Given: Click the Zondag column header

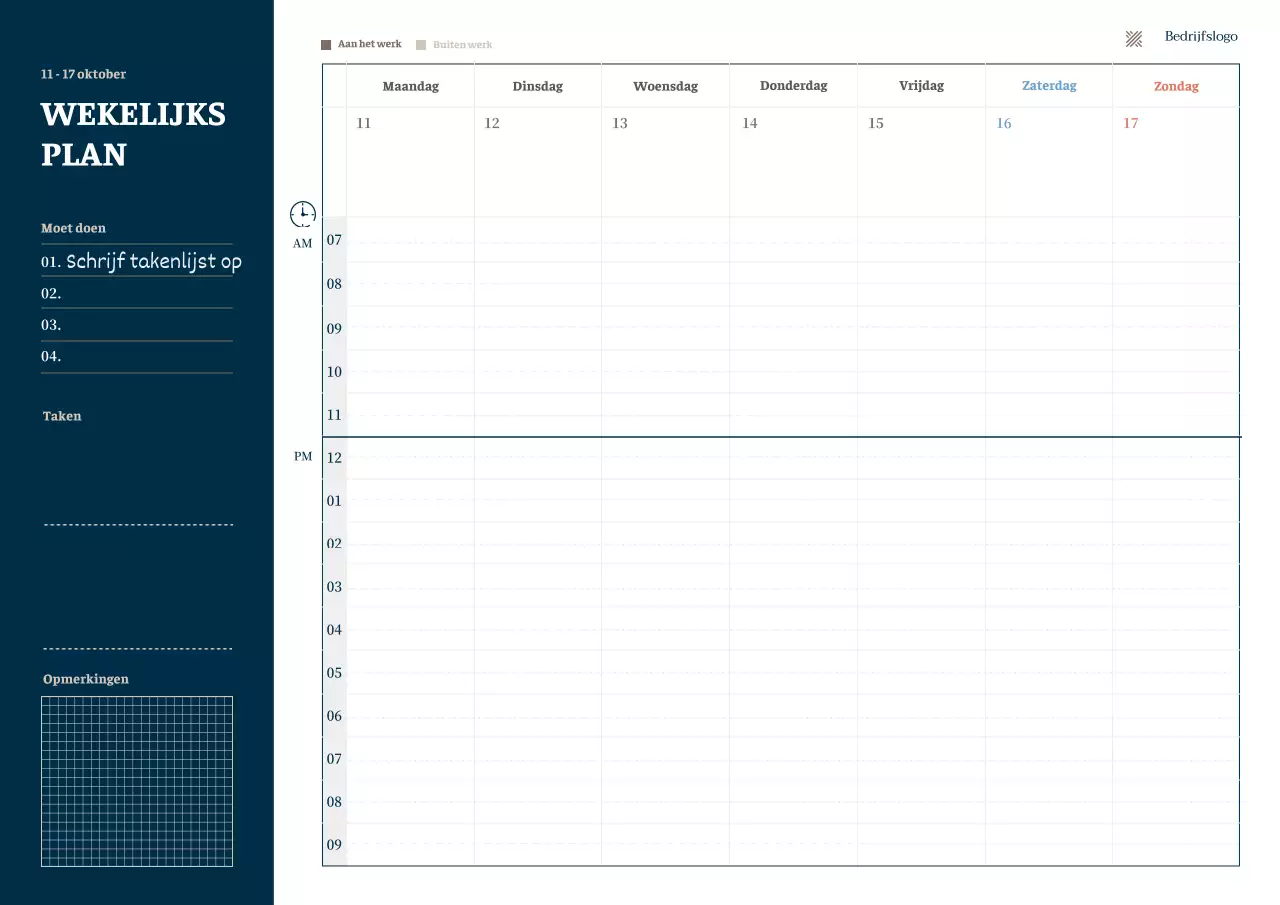Looking at the screenshot, I should click(1176, 86).
